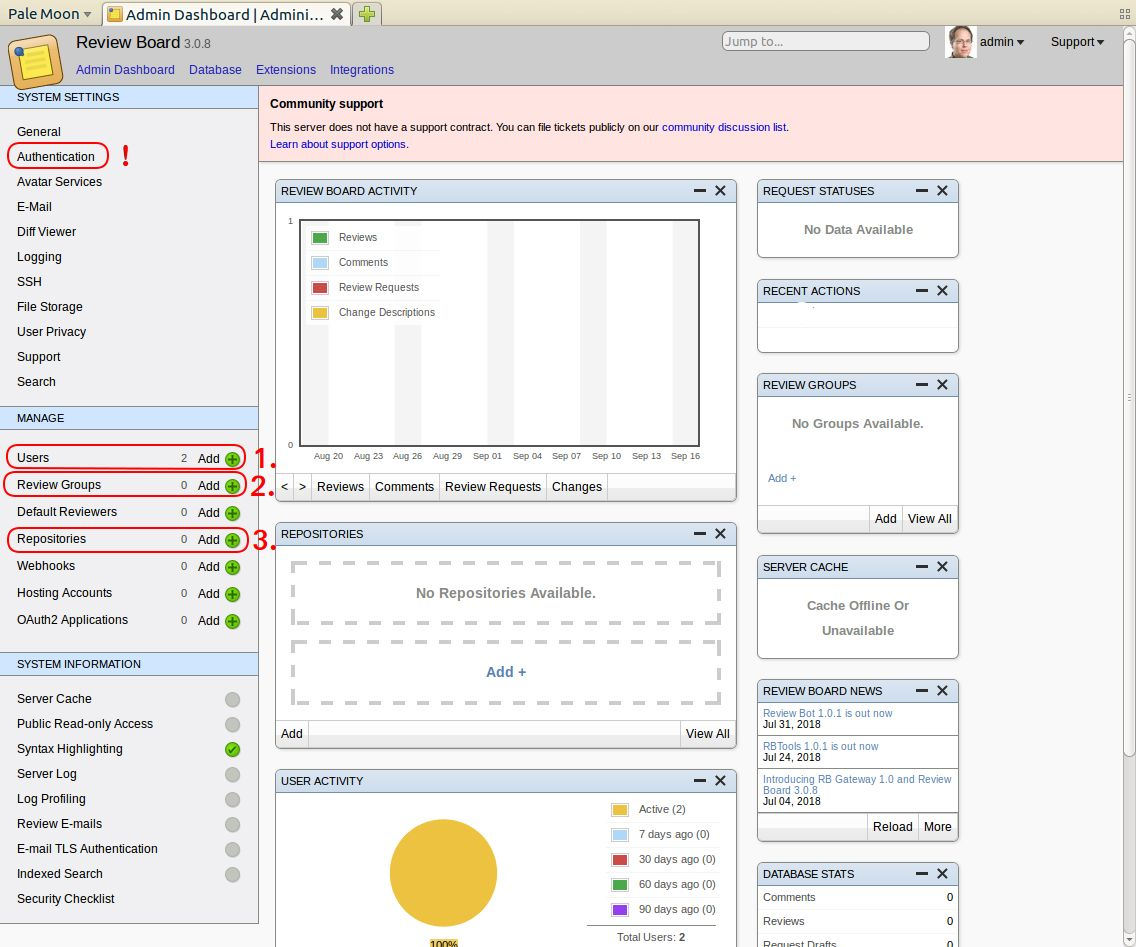The width and height of the screenshot is (1136, 947).
Task: Click Syntax Highlighting green status indicator
Action: (232, 749)
